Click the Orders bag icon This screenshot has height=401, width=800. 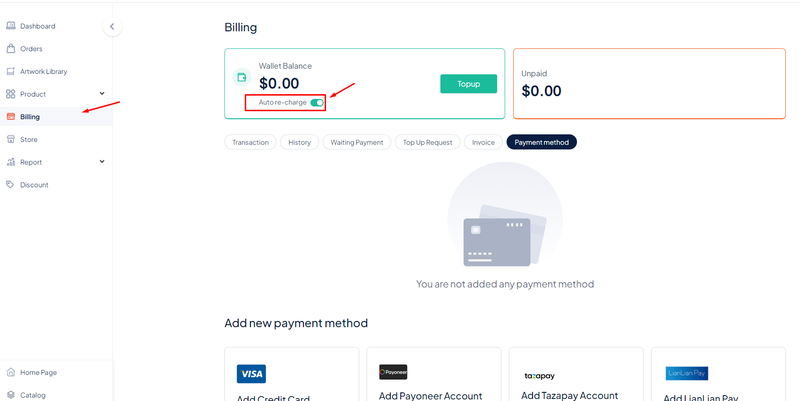coord(10,48)
